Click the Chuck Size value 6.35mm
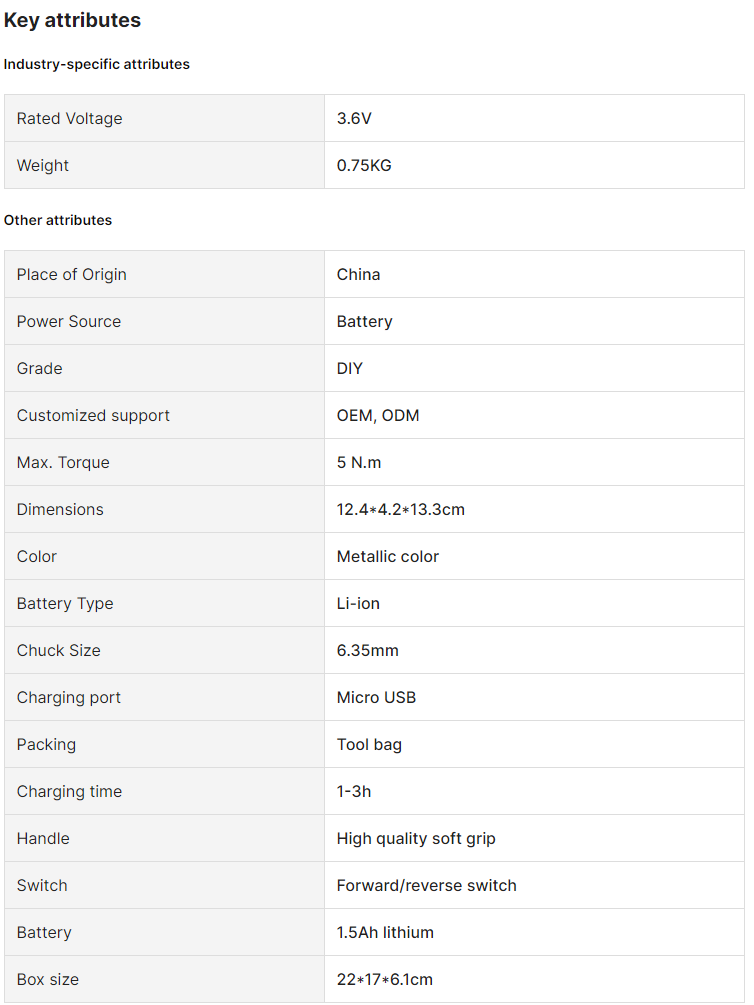Viewport: 754px width, 1005px height. [x=367, y=650]
